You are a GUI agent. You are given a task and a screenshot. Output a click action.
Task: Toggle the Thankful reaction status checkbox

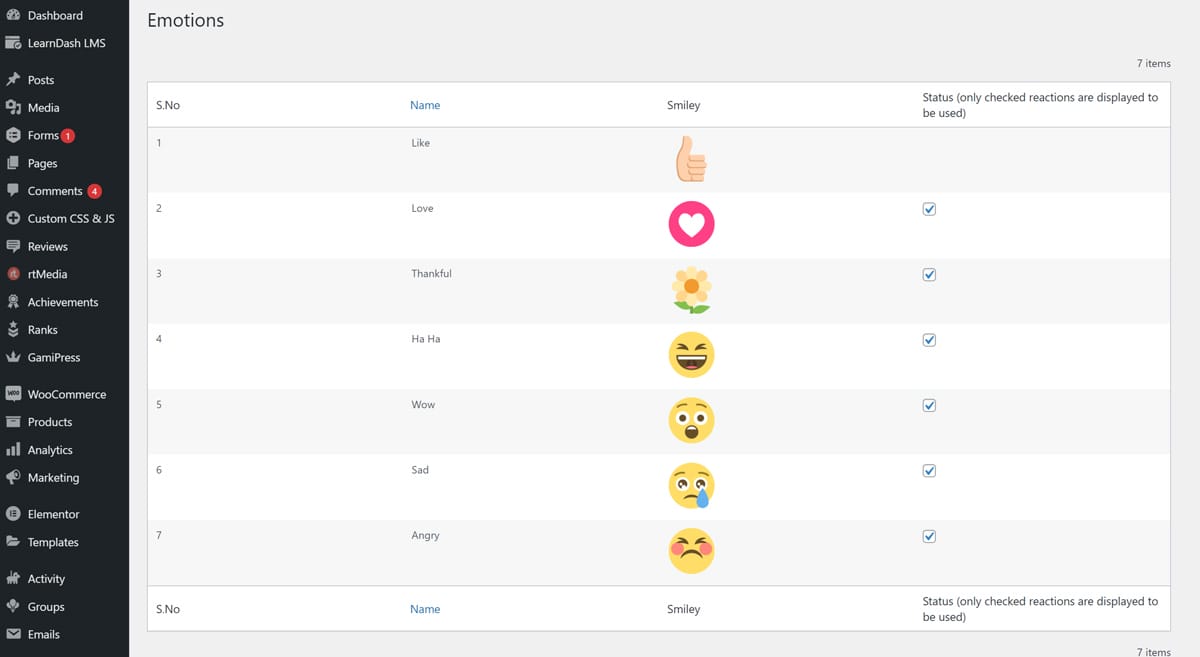point(929,274)
